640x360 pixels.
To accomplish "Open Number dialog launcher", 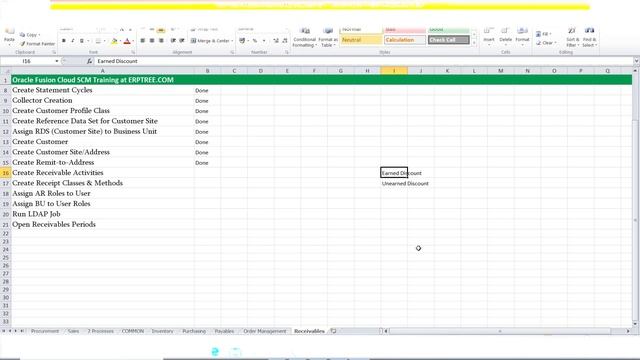I will pyautogui.click(x=287, y=53).
